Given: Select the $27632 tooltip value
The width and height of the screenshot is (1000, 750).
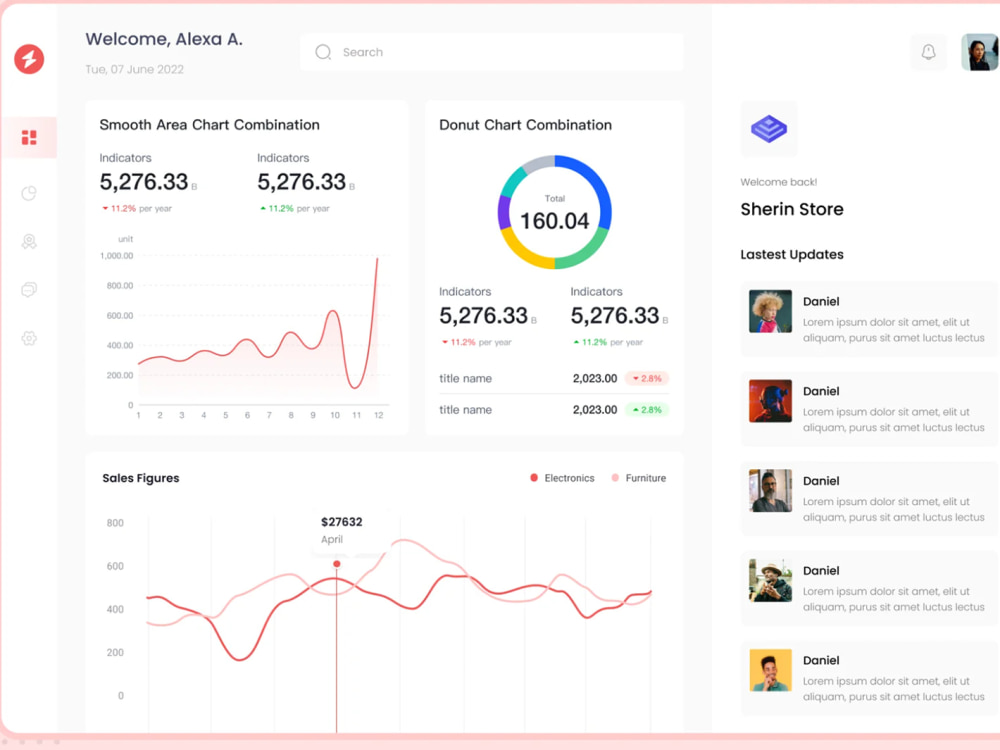Looking at the screenshot, I should tap(342, 522).
